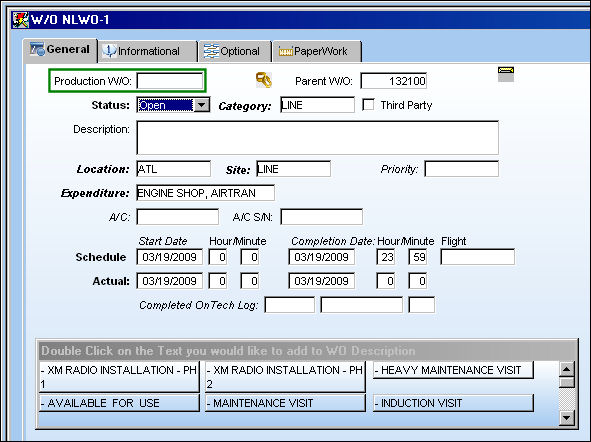Click the Actual completion Minute field
This screenshot has height=442, width=591.
(418, 281)
